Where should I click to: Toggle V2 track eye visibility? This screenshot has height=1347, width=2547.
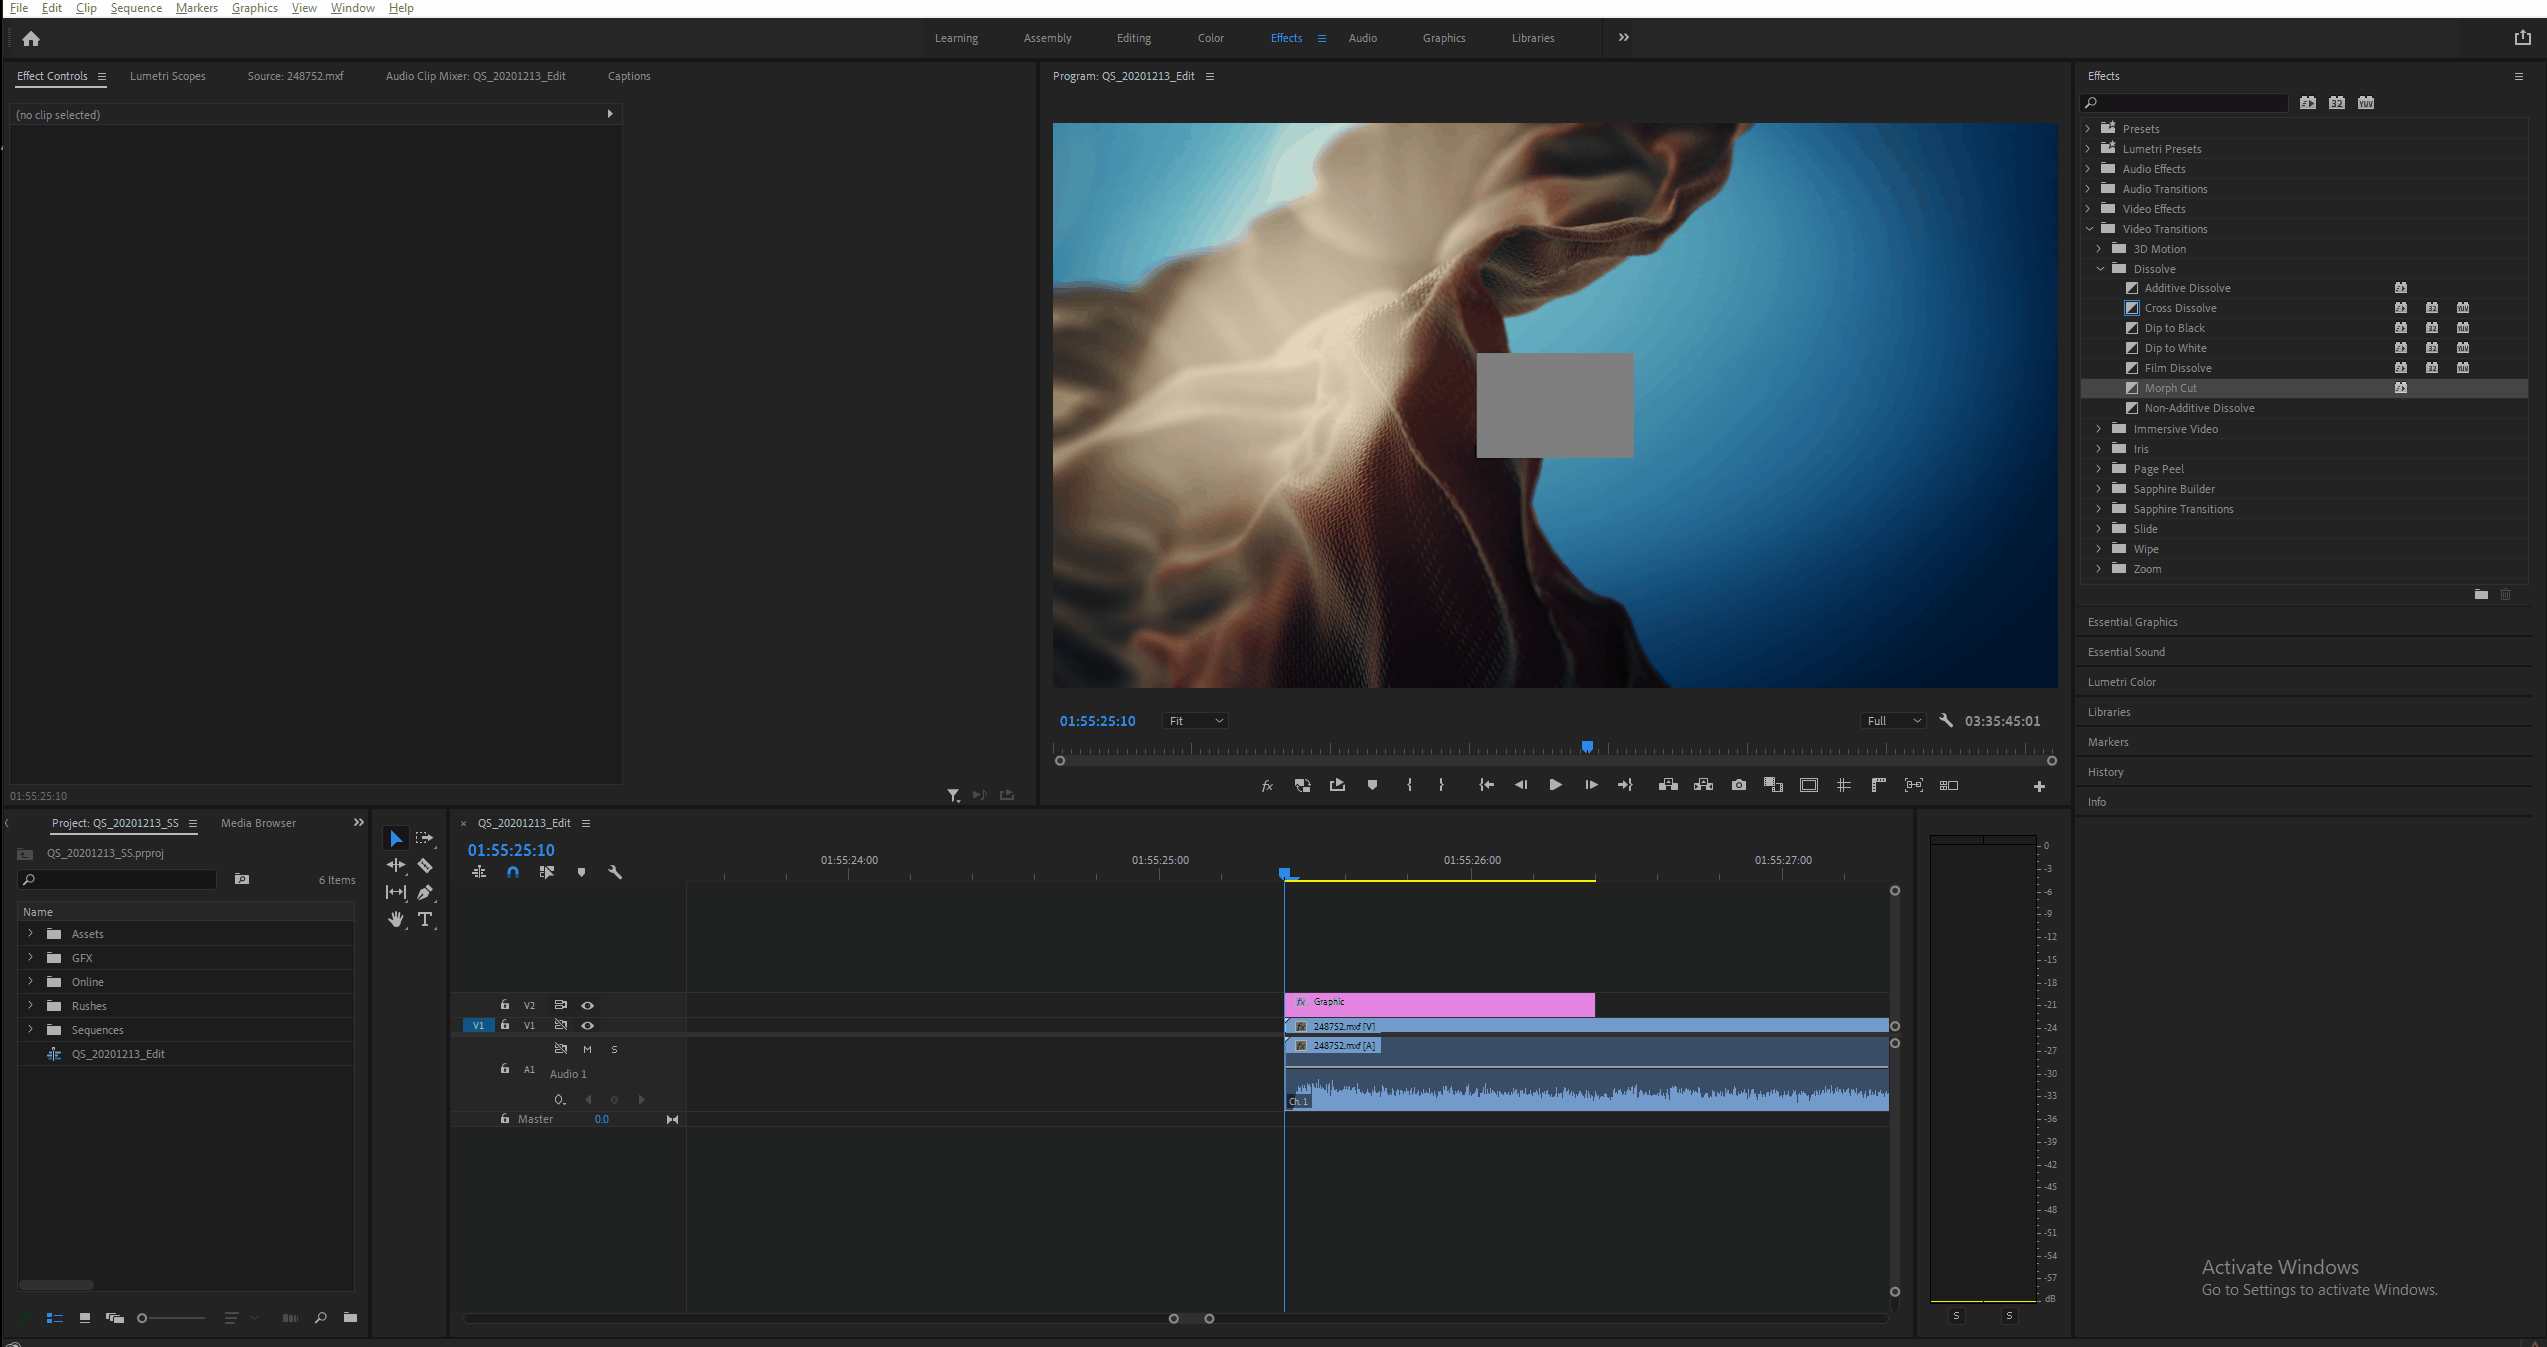coord(588,1005)
